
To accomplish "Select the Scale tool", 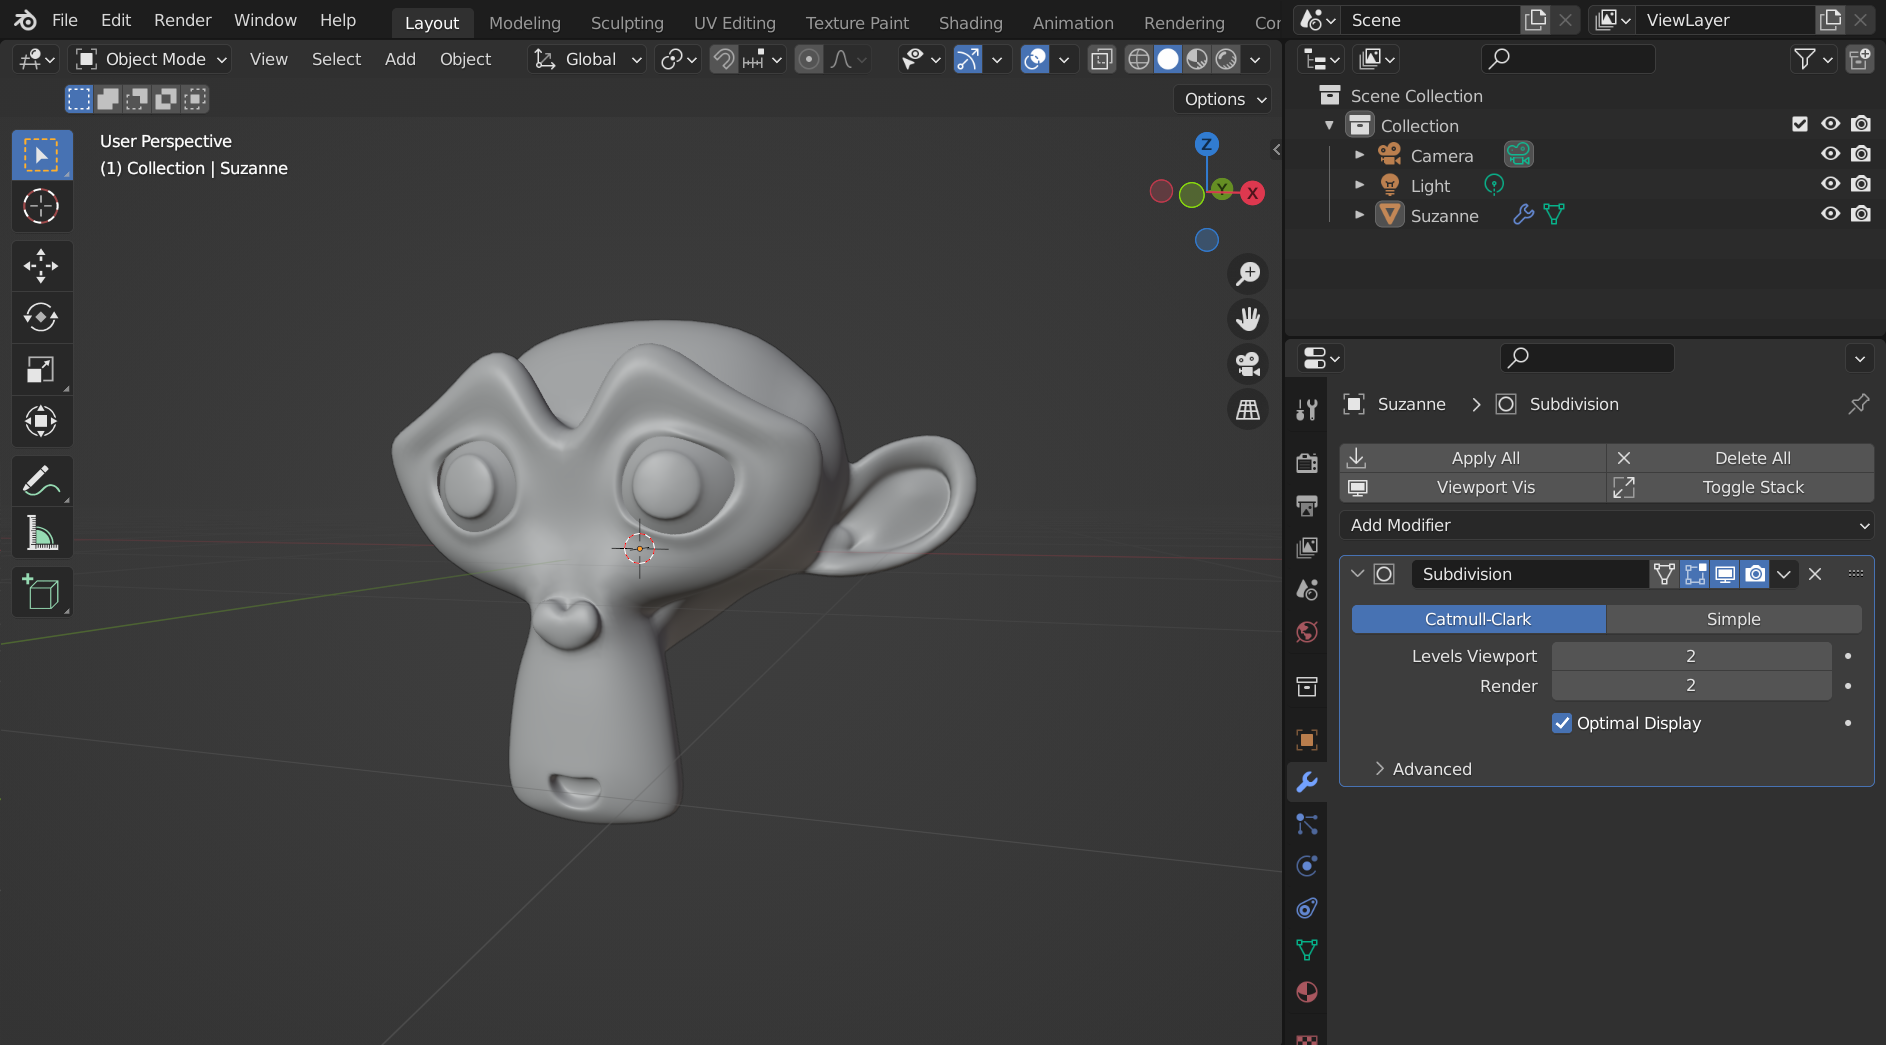I will pos(41,370).
